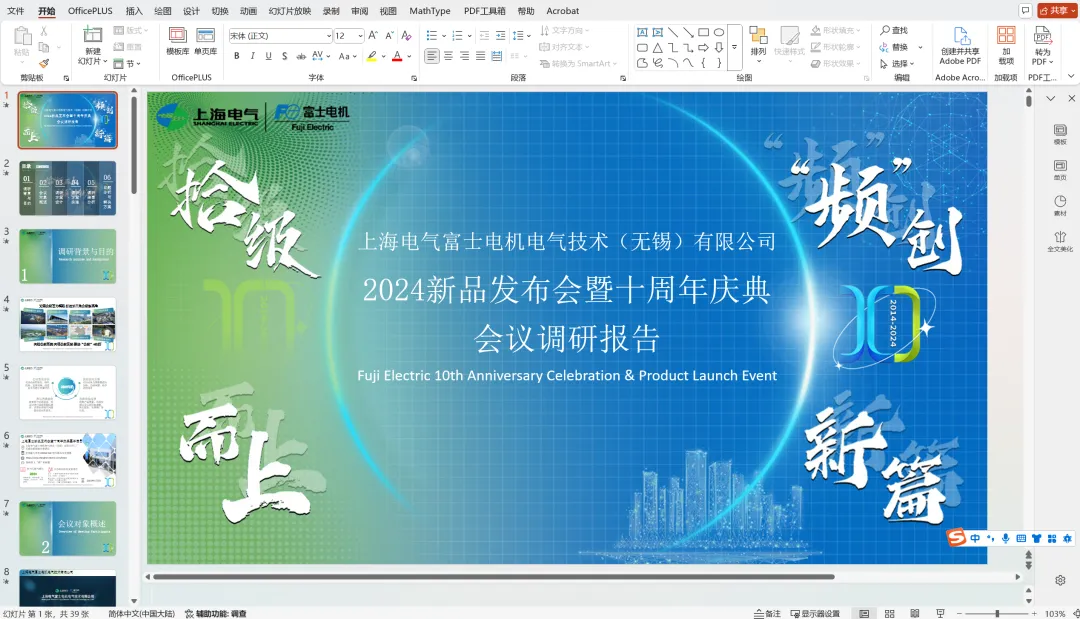Open the side pane template (模板) icon
The image size is (1080, 619).
pos(1060,134)
